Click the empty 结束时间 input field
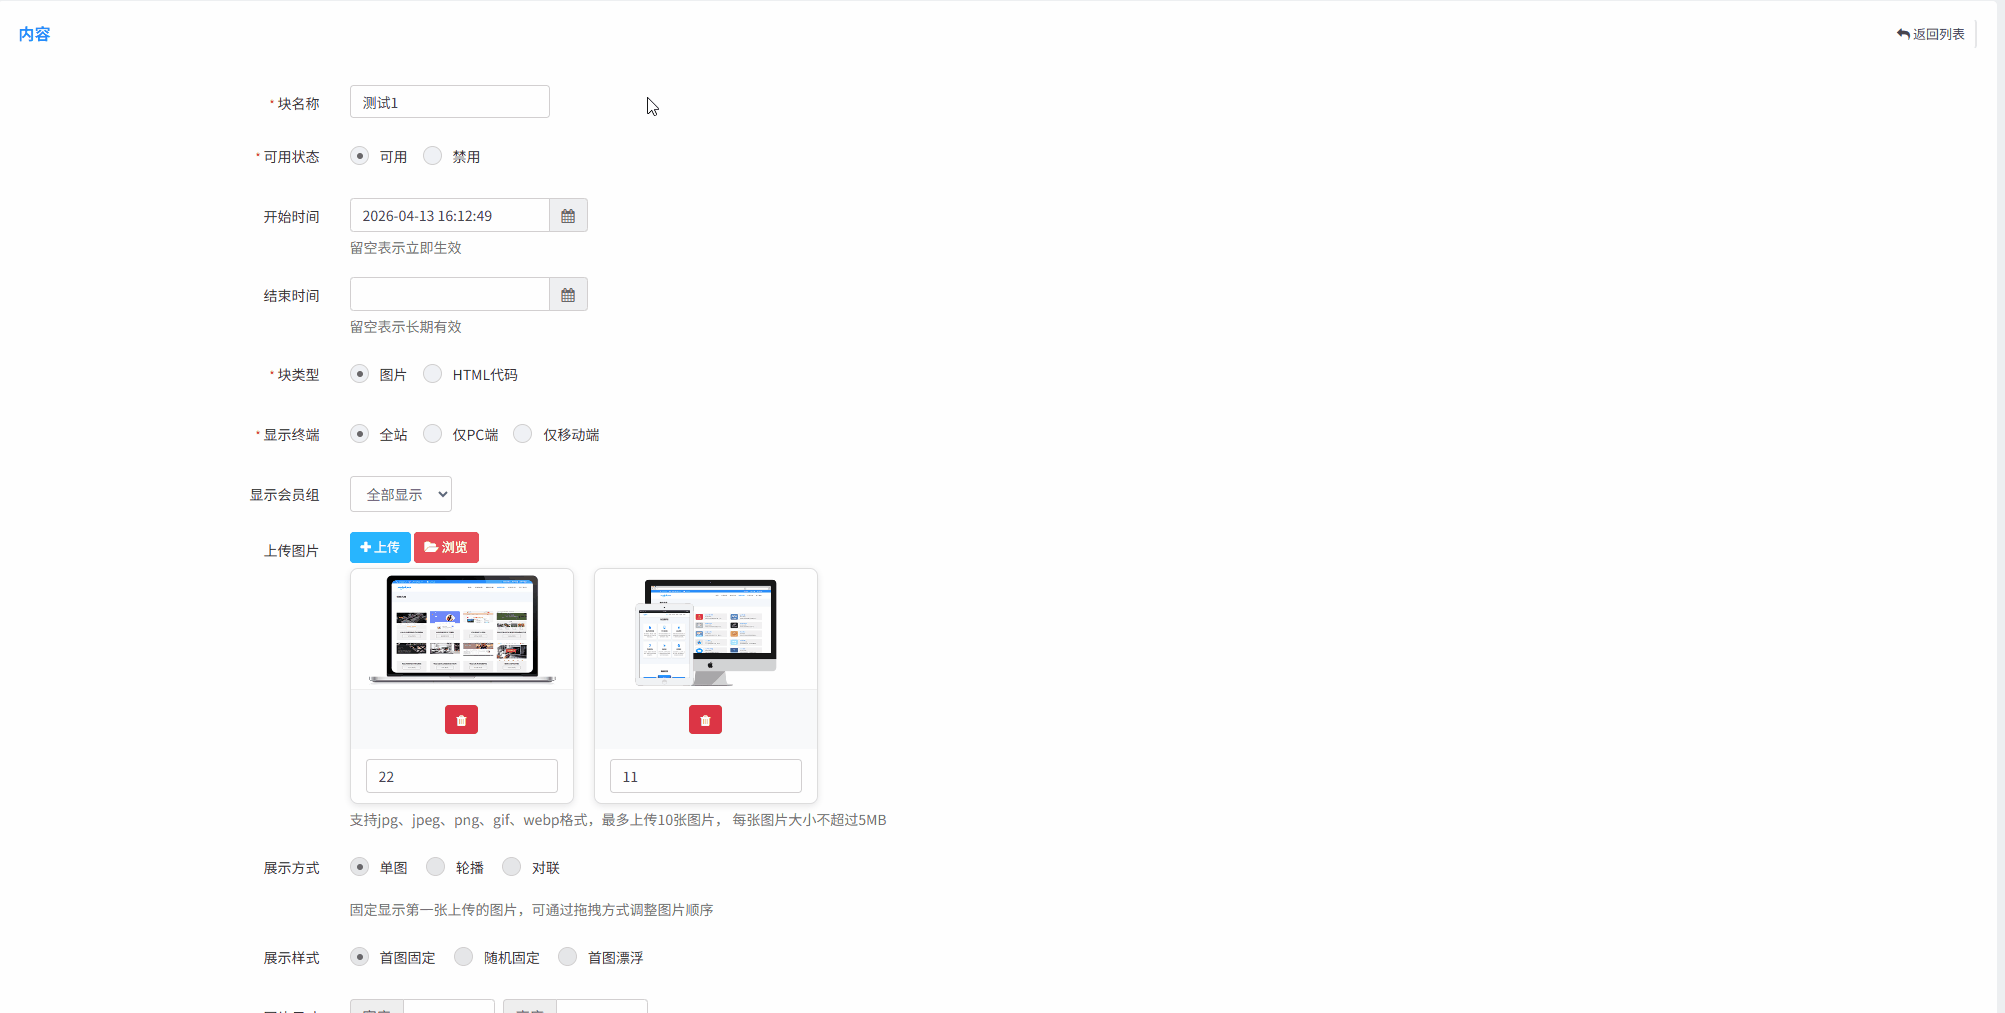Viewport: 2005px width, 1013px height. [450, 295]
